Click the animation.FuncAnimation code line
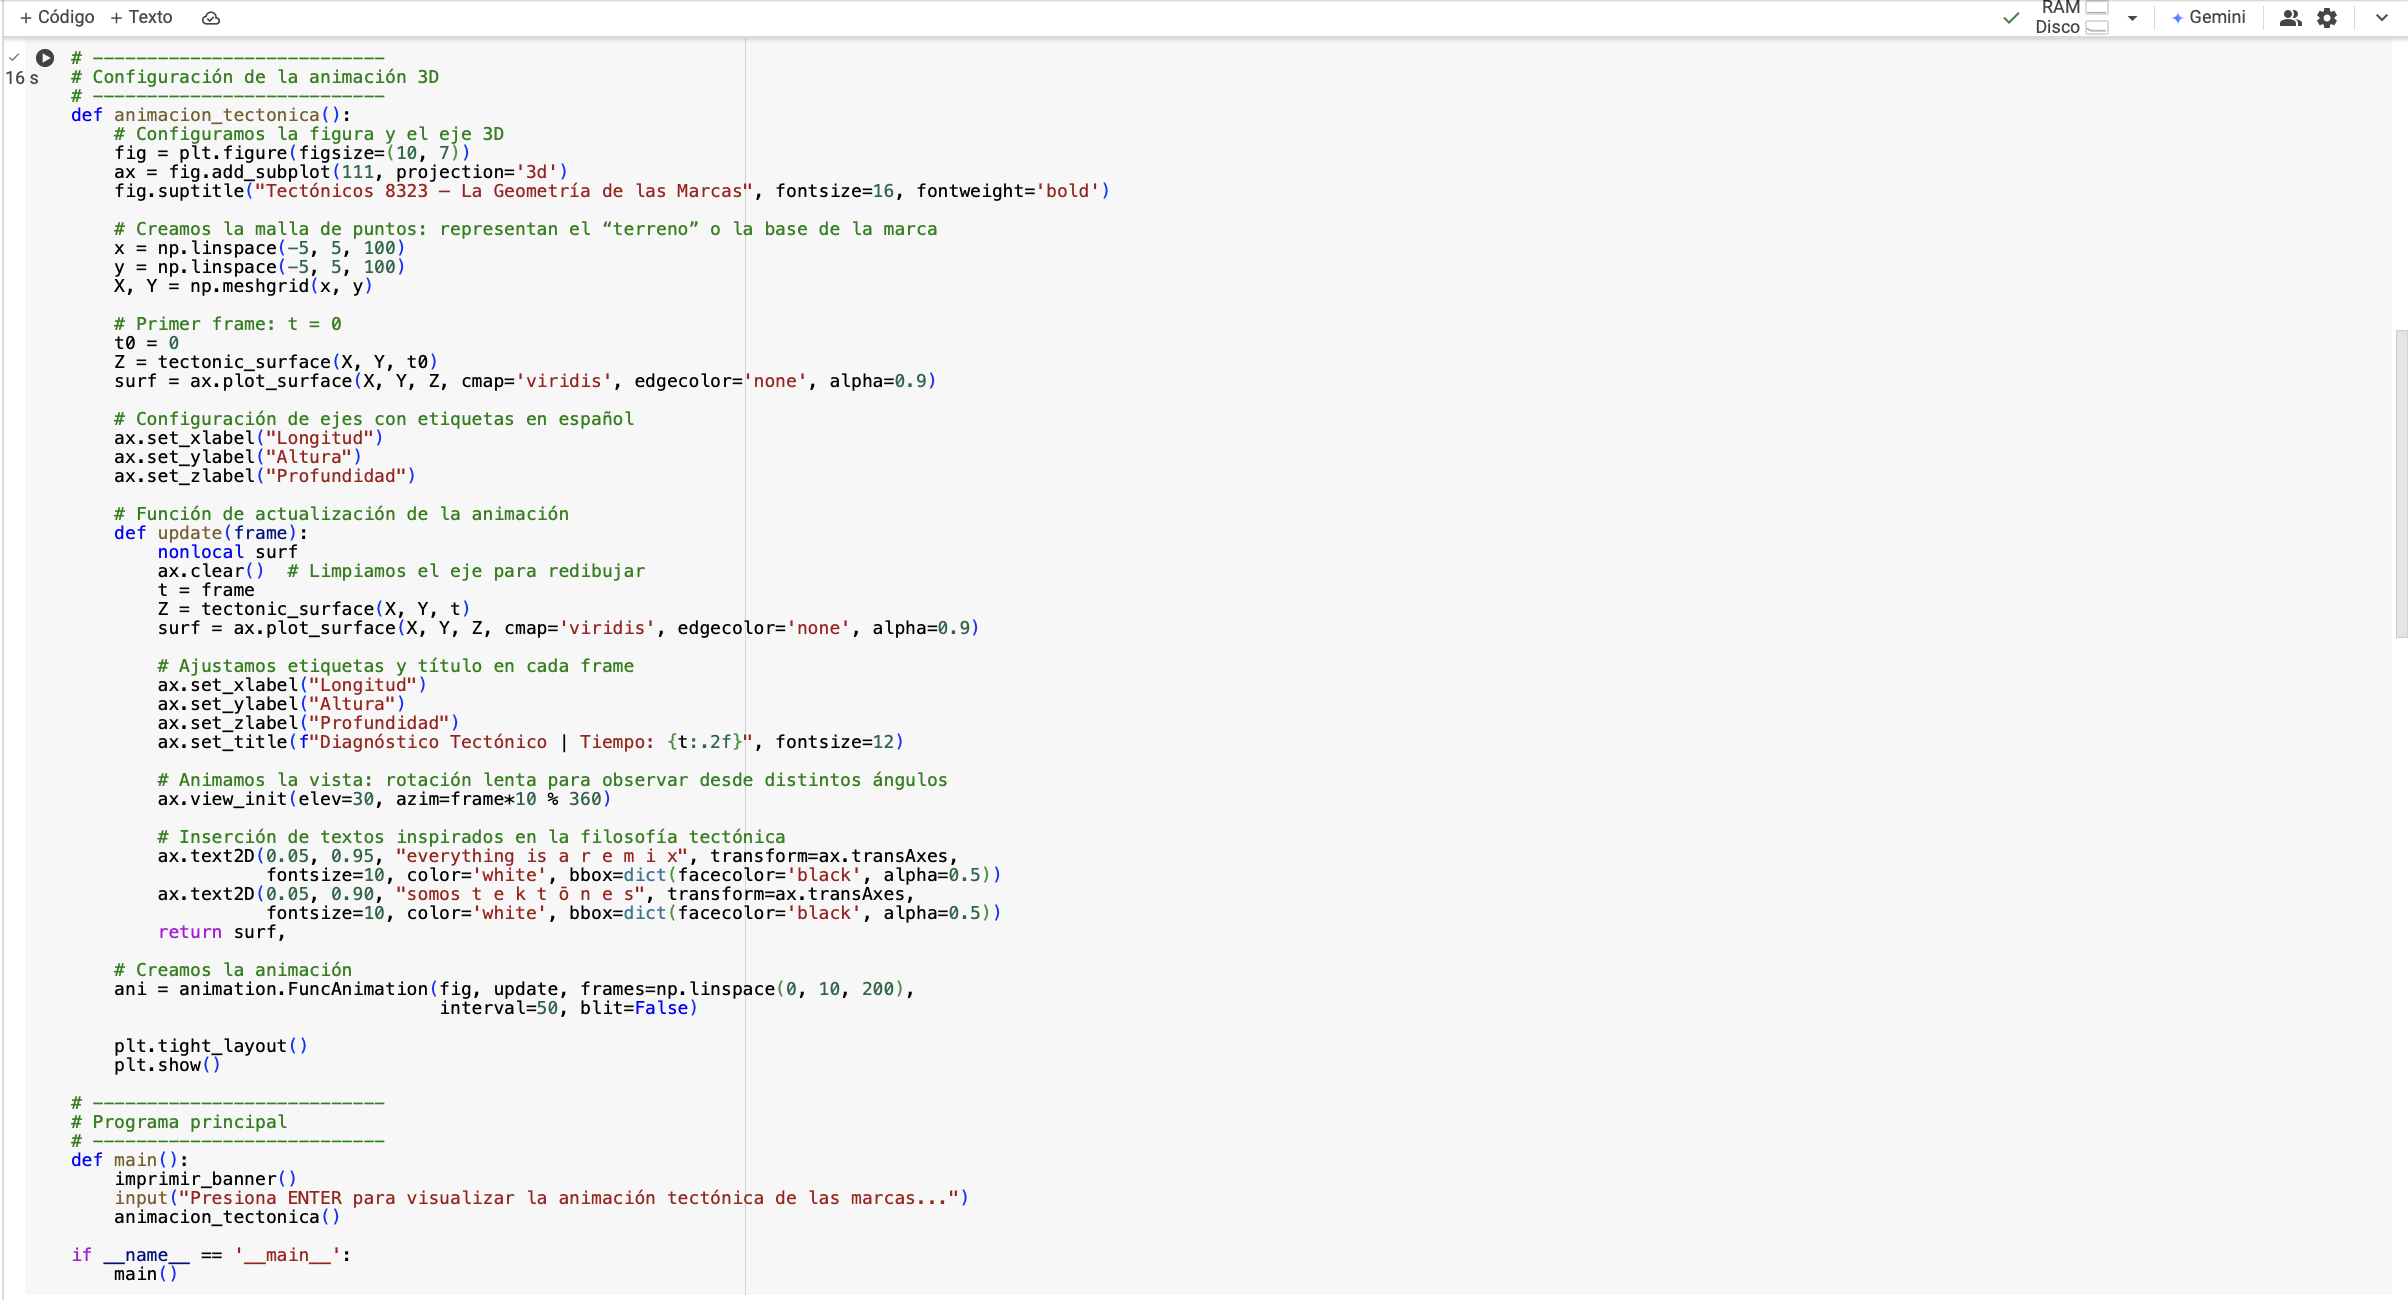Image resolution: width=2408 pixels, height=1300 pixels. coord(513,989)
